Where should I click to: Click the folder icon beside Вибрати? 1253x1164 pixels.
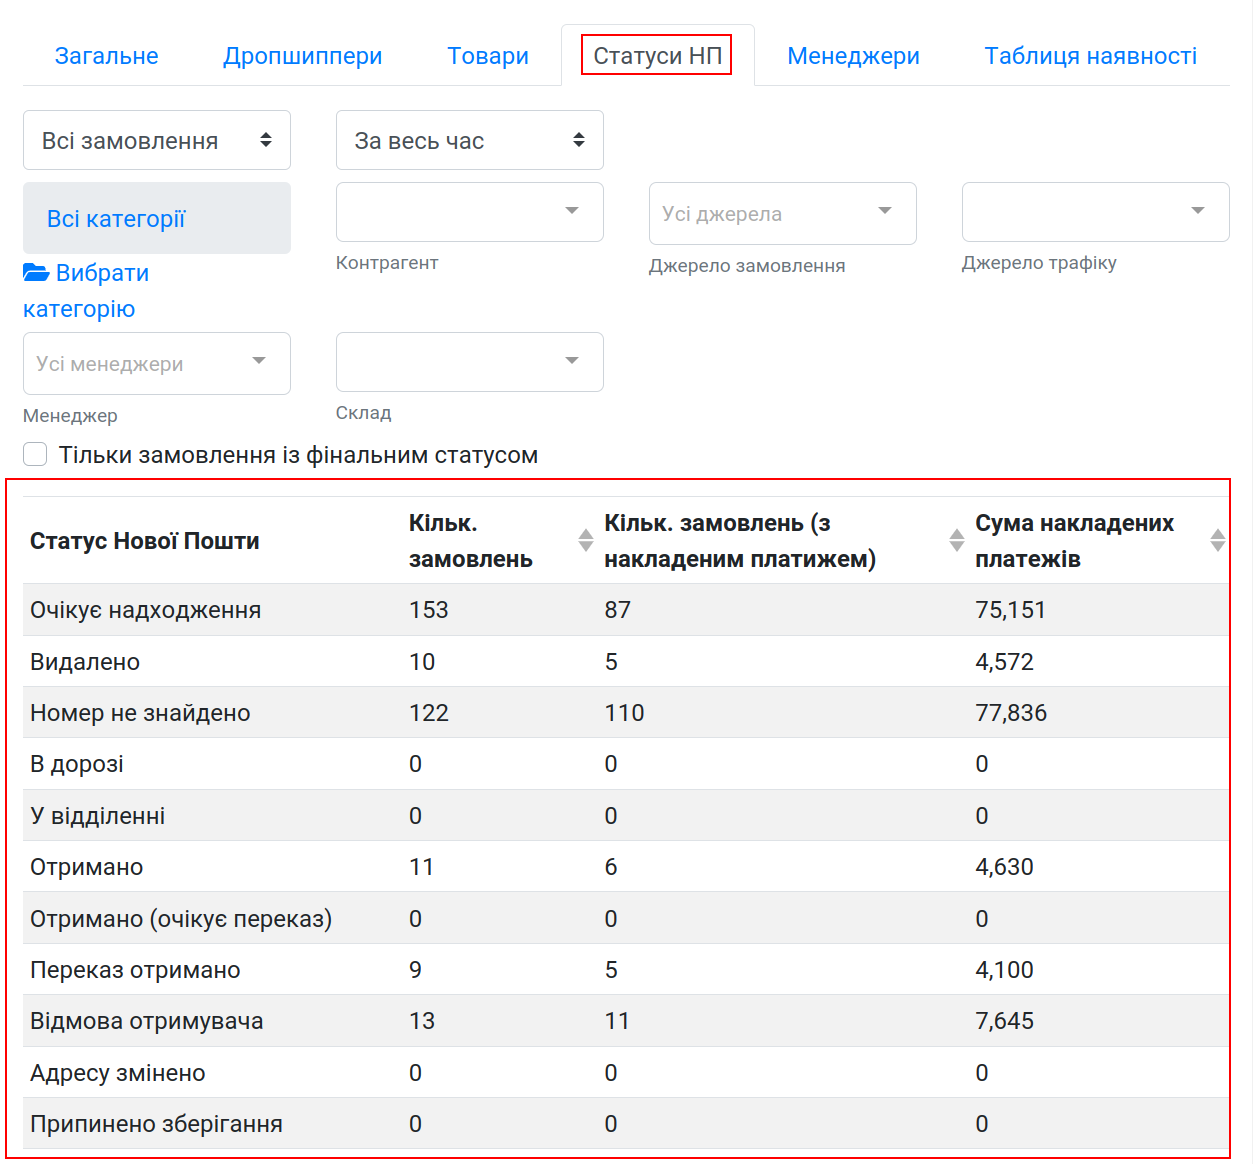point(36,272)
